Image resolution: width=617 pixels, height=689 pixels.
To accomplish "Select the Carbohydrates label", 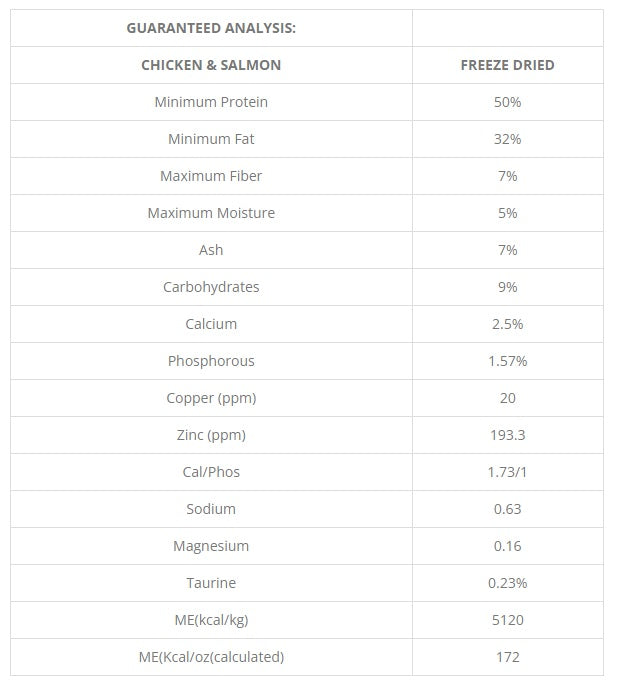I will (211, 287).
